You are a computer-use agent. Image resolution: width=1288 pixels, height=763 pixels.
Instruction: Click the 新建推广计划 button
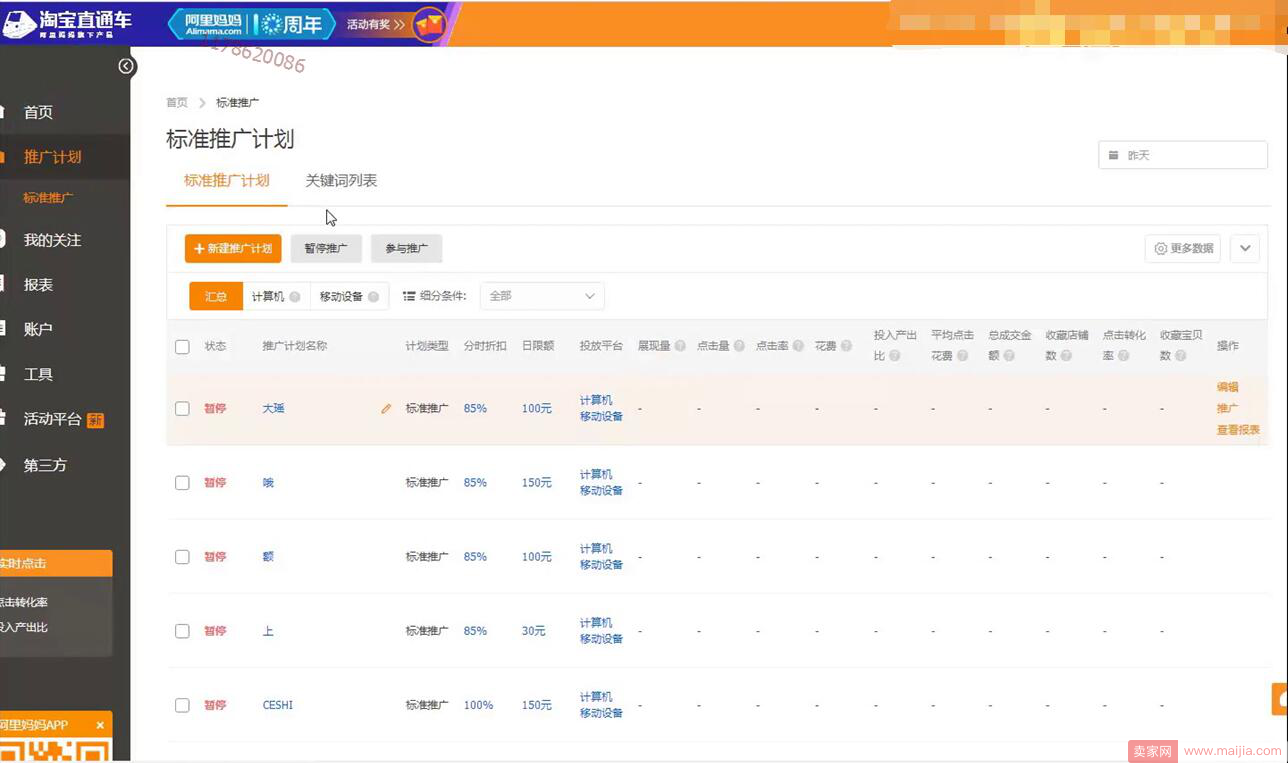[x=233, y=248]
